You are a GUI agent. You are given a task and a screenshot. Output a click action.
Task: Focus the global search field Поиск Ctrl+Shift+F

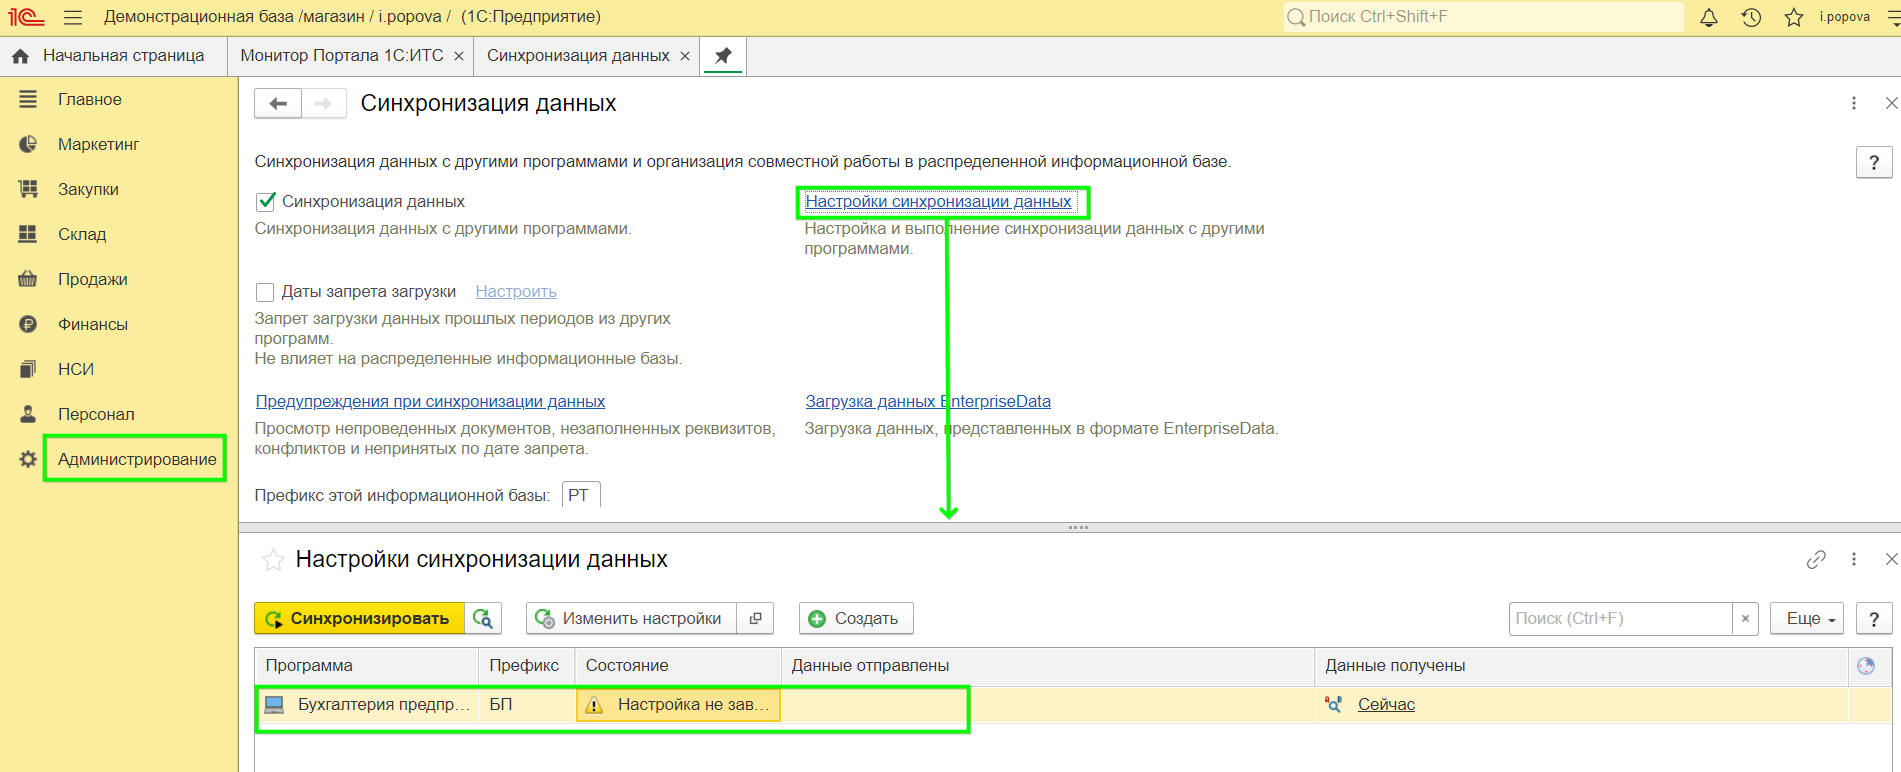[x=1484, y=17]
